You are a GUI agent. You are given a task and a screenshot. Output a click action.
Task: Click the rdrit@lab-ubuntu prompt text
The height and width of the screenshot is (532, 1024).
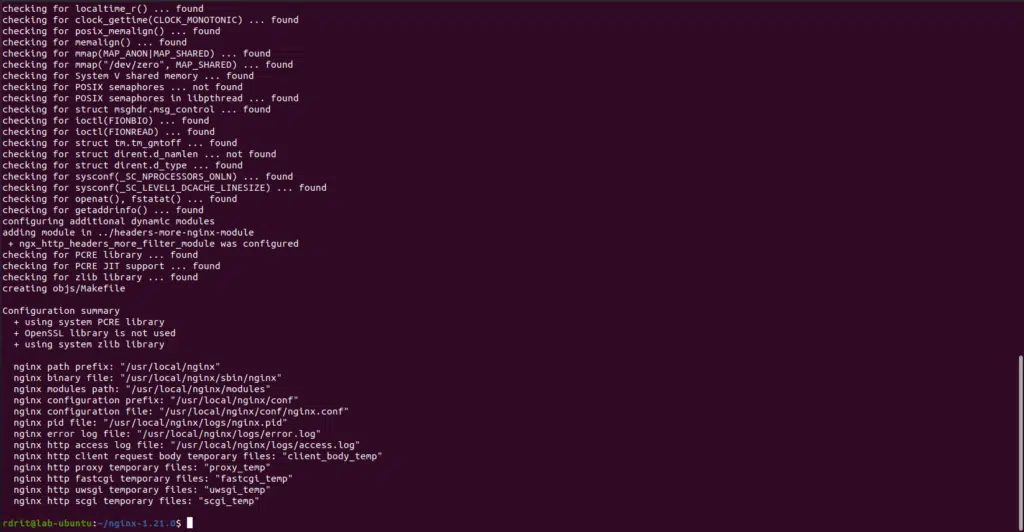pyautogui.click(x=48, y=524)
